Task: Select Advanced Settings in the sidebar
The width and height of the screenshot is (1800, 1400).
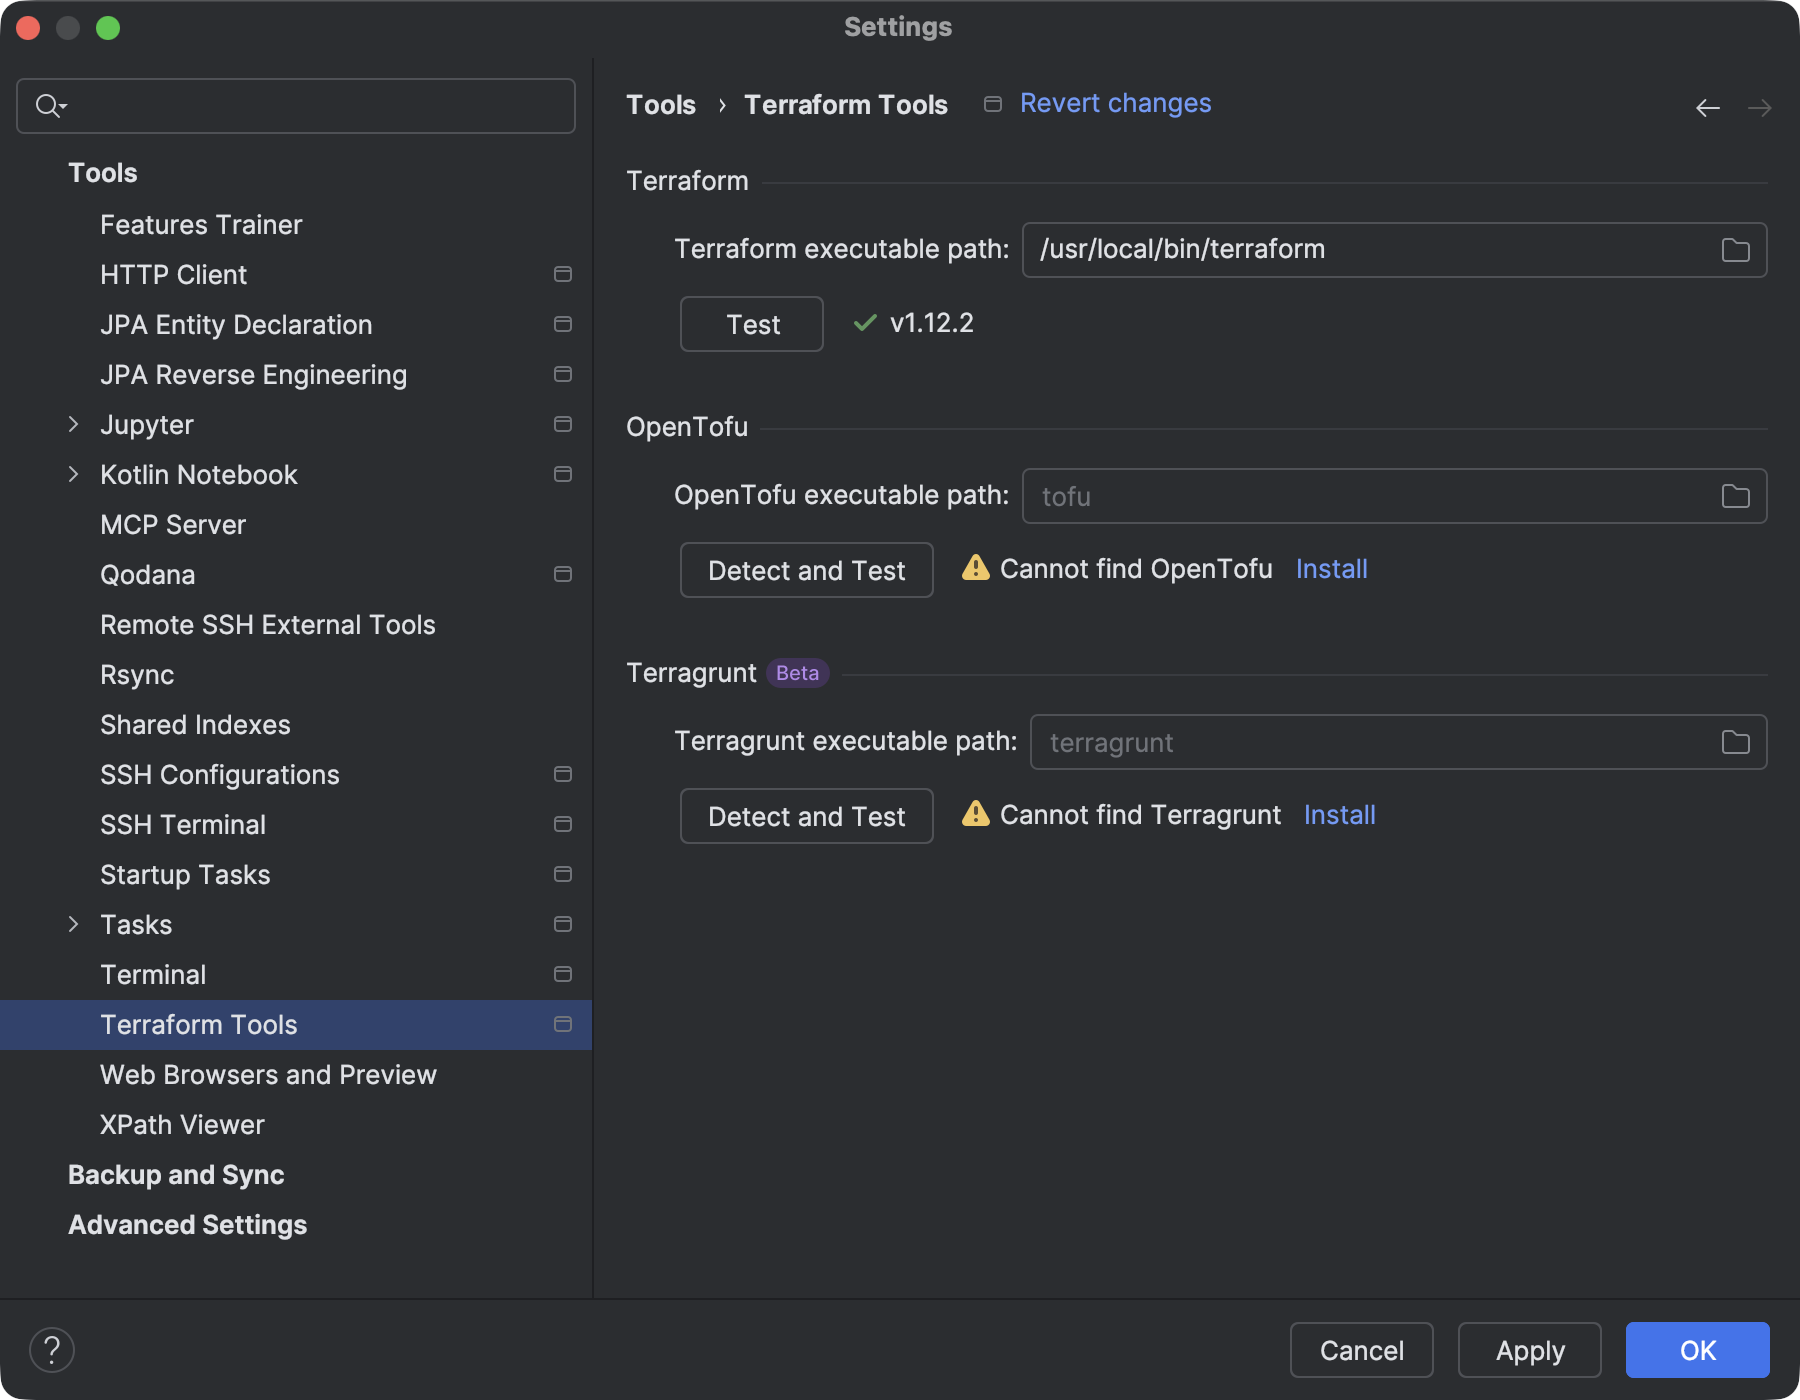Action: click(187, 1224)
